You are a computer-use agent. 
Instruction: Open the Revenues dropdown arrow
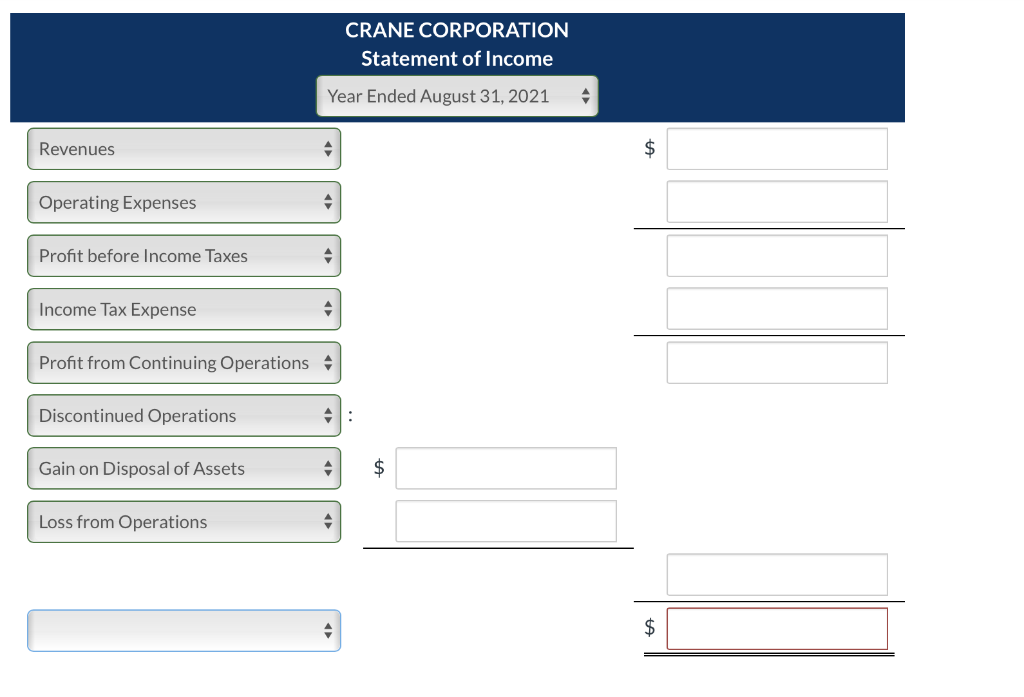pos(328,148)
